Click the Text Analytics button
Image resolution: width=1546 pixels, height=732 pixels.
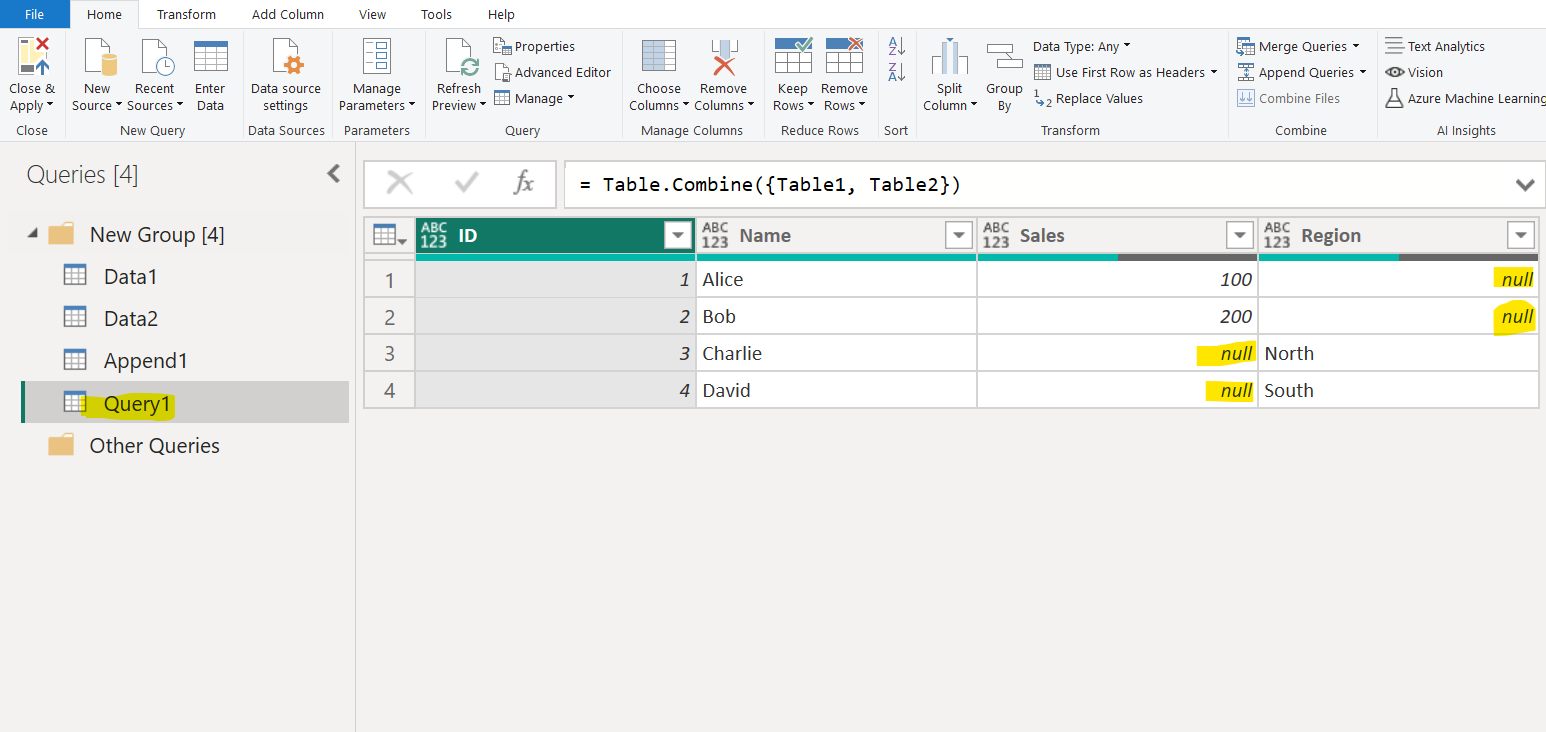pyautogui.click(x=1436, y=45)
